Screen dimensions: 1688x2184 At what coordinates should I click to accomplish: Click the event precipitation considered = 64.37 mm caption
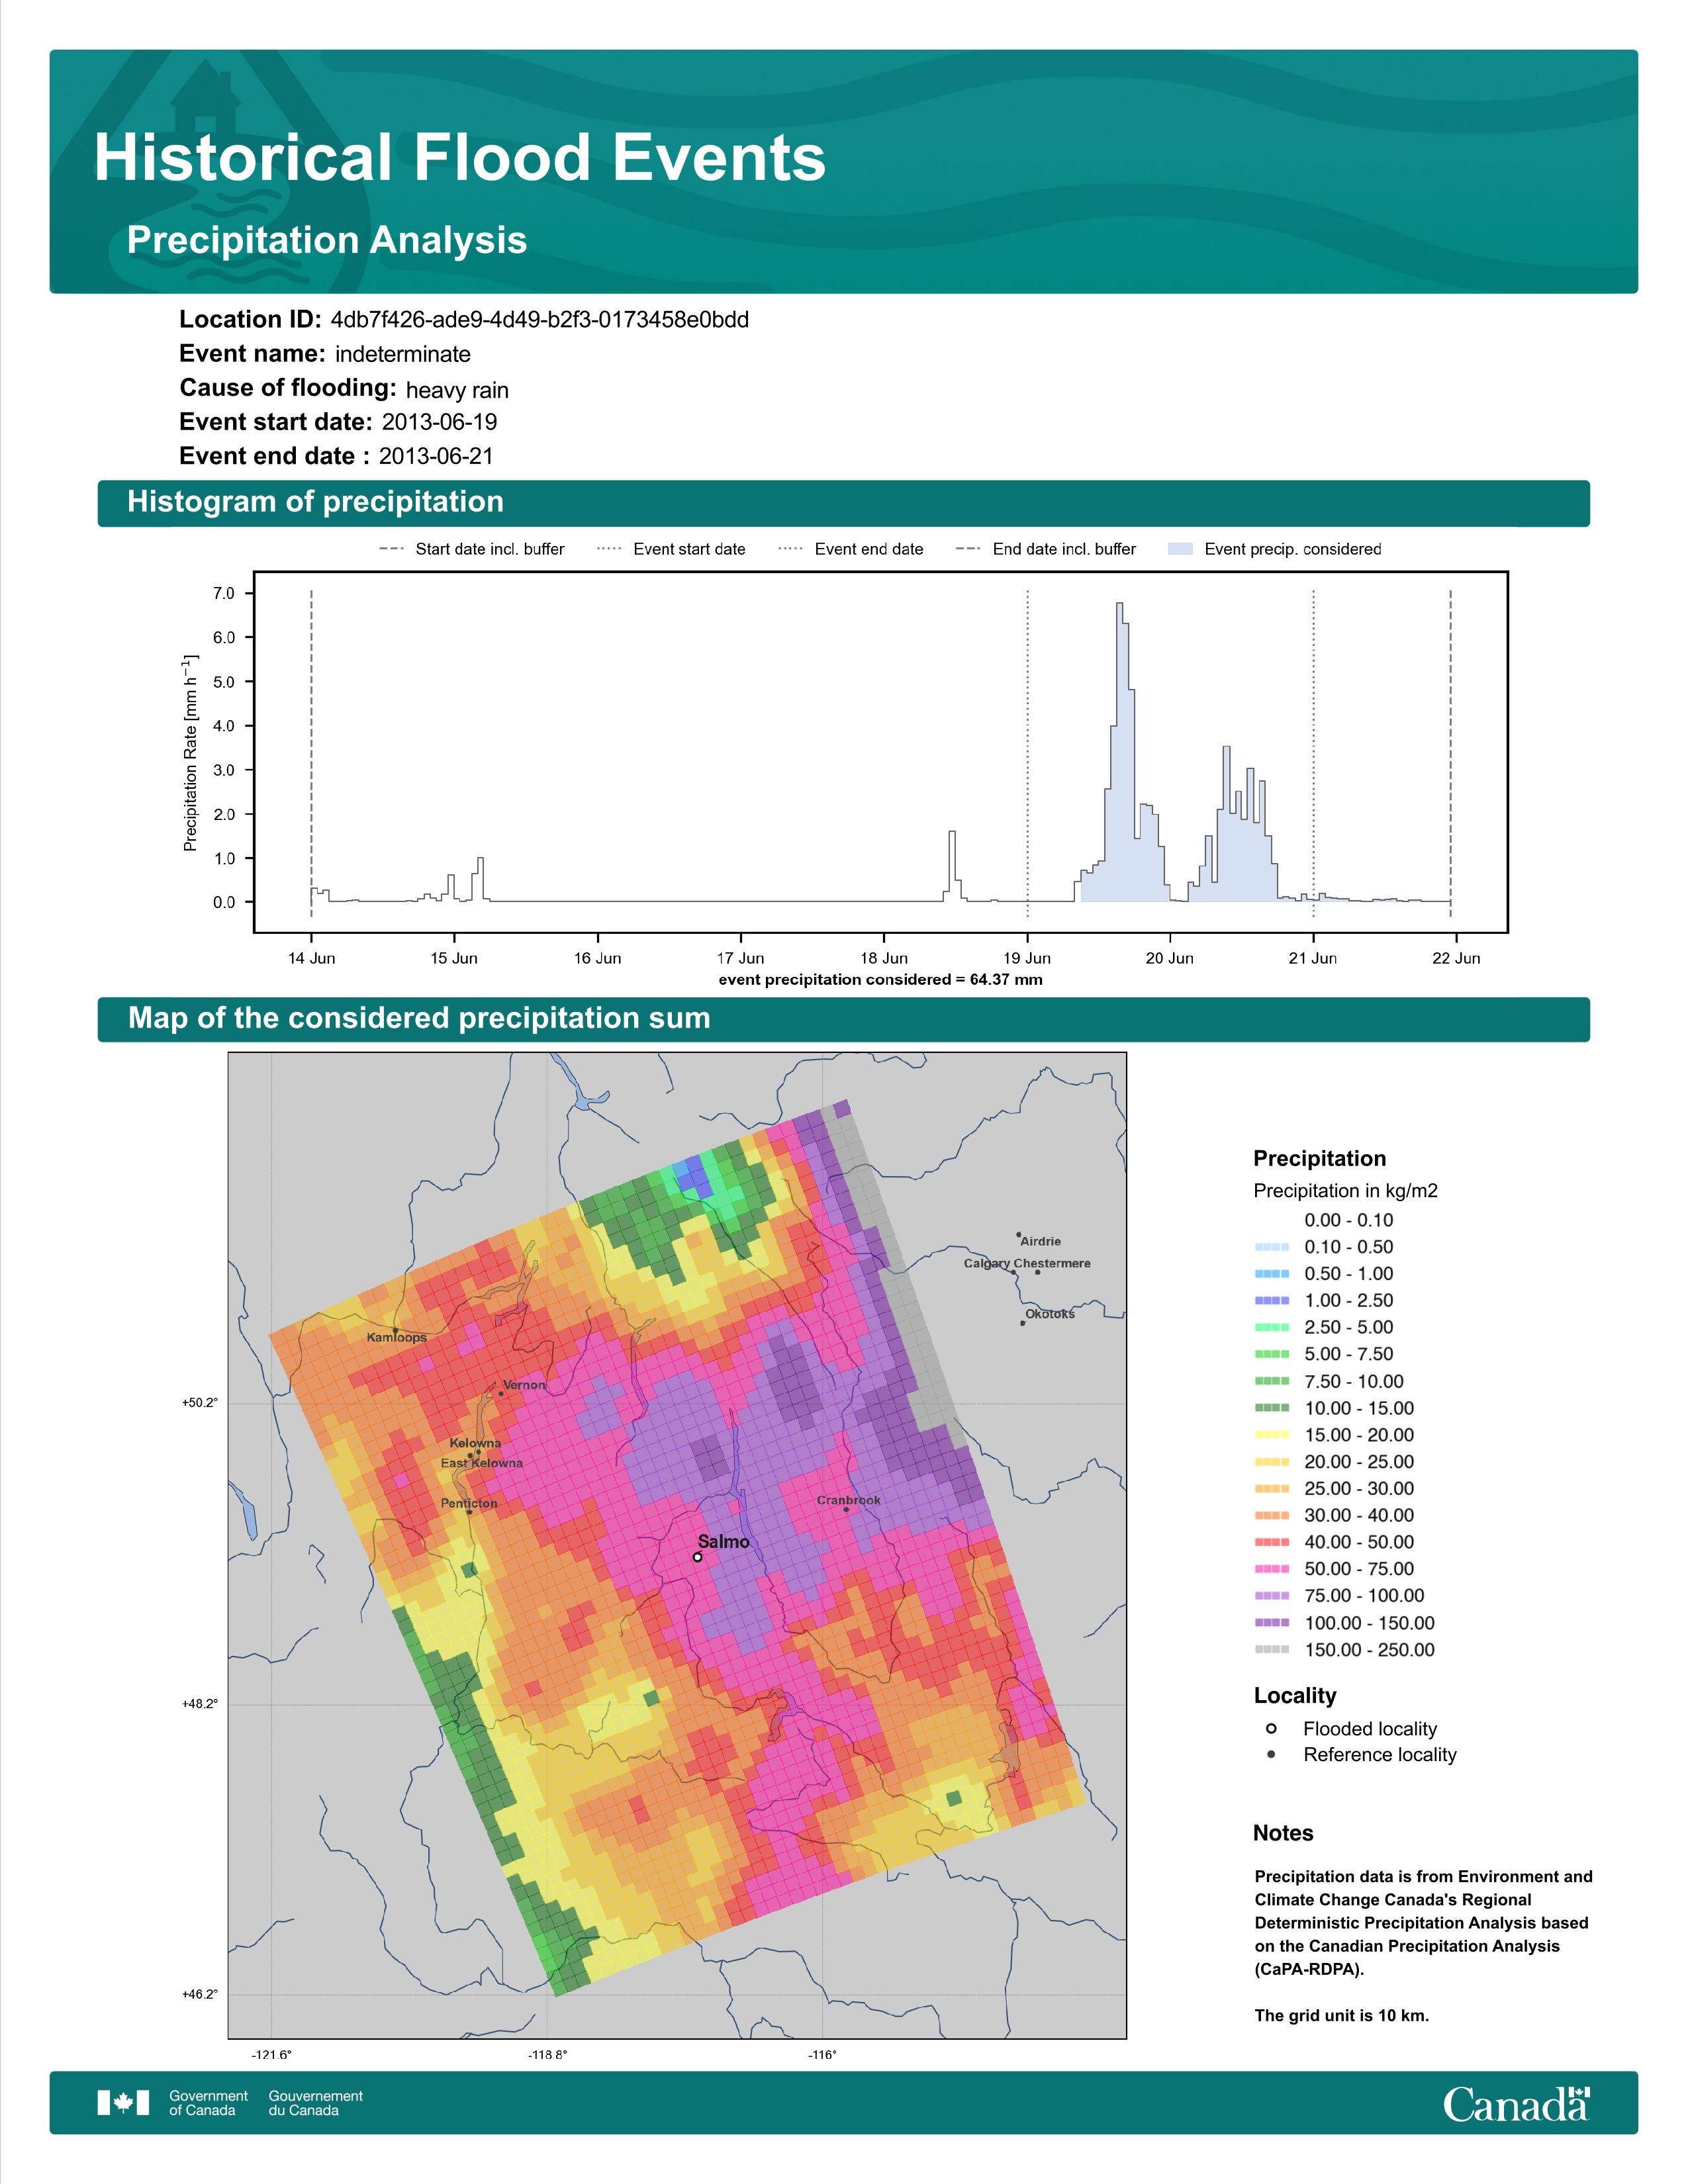click(x=880, y=979)
